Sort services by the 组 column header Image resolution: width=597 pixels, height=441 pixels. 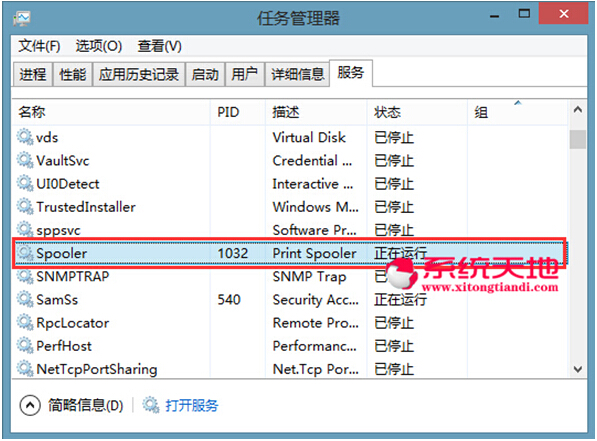tap(517, 112)
